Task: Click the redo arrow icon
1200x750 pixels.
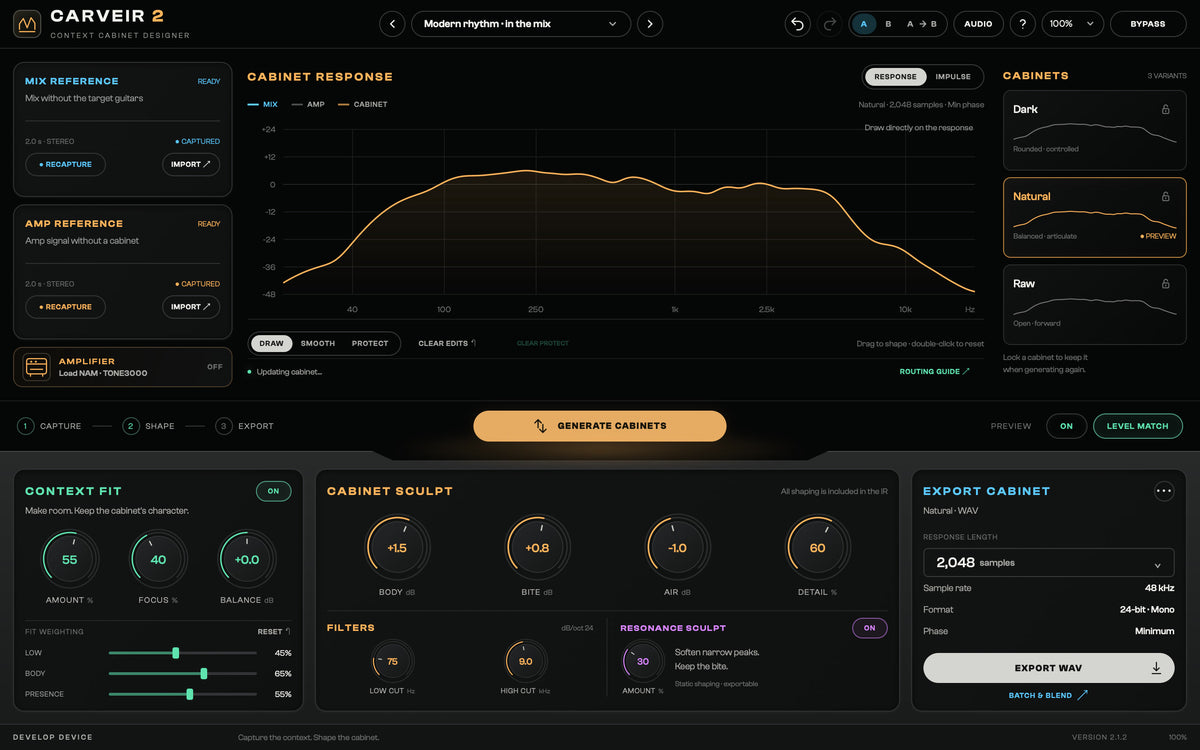Action: point(830,24)
